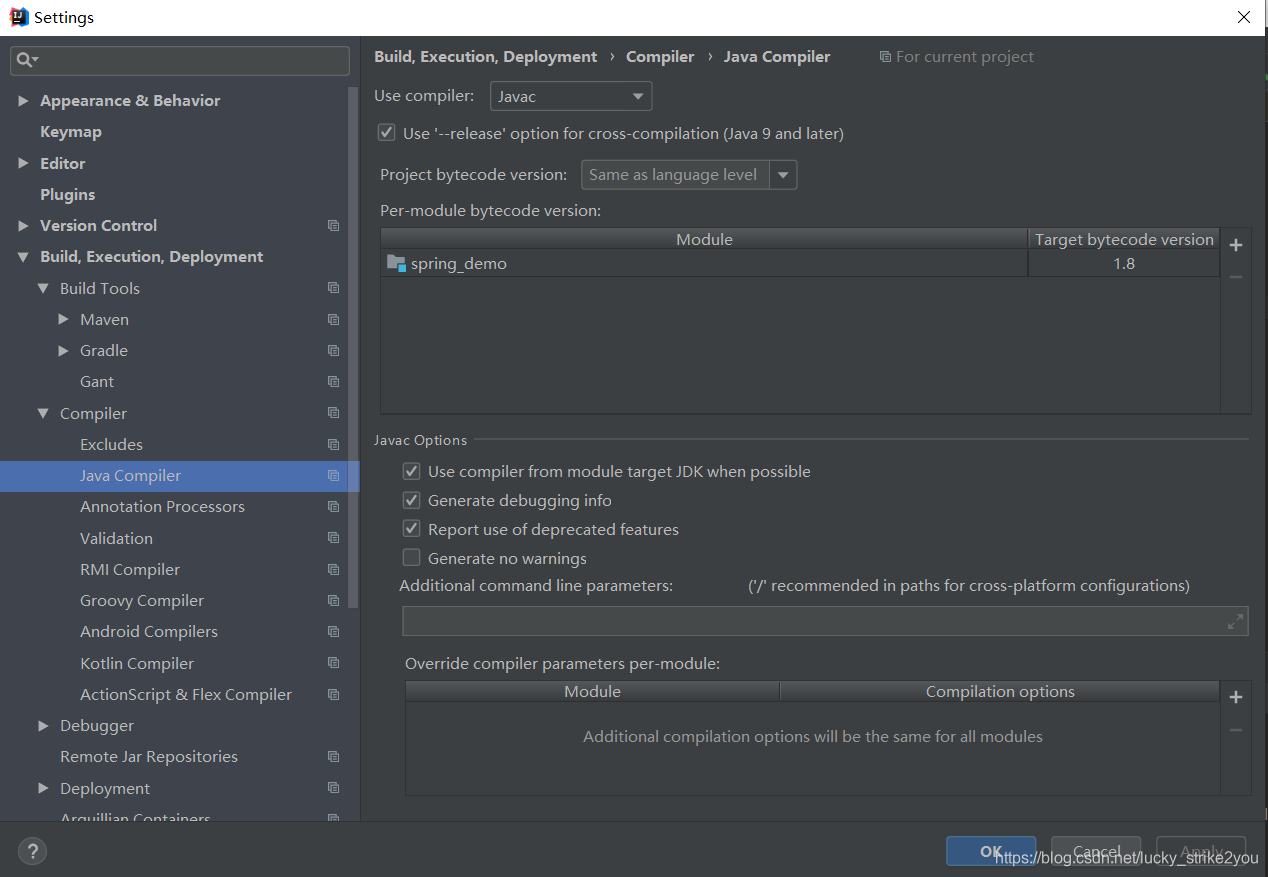Open the Plugins settings page
Image resolution: width=1268 pixels, height=877 pixels.
(68, 195)
